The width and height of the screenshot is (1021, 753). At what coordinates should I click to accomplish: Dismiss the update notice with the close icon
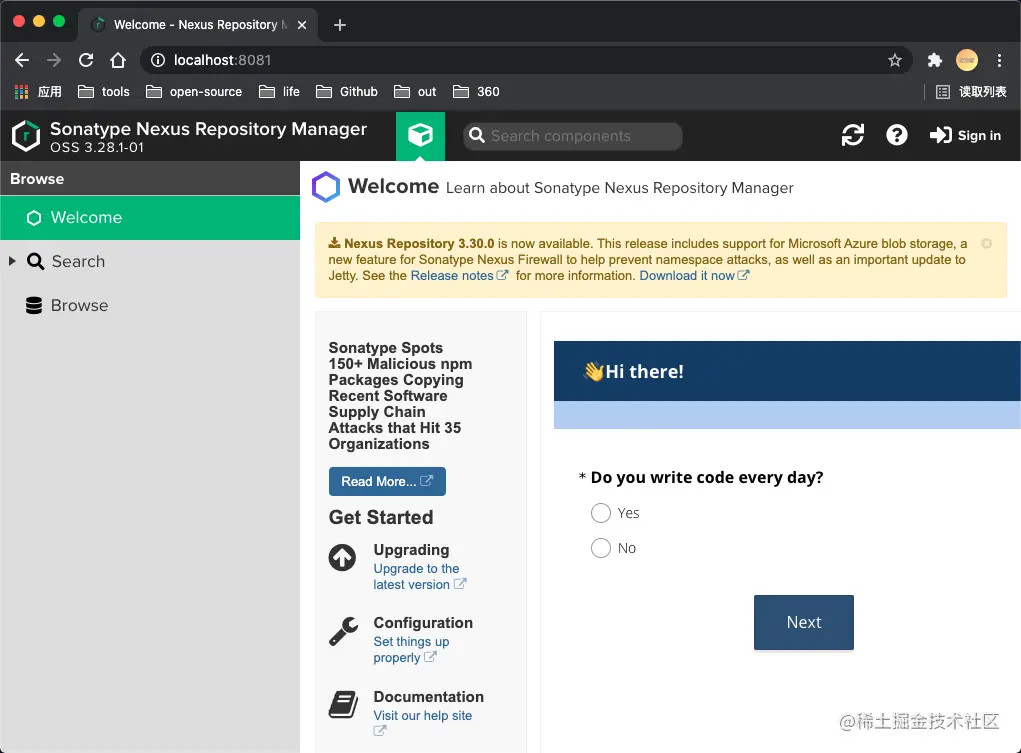click(x=986, y=244)
